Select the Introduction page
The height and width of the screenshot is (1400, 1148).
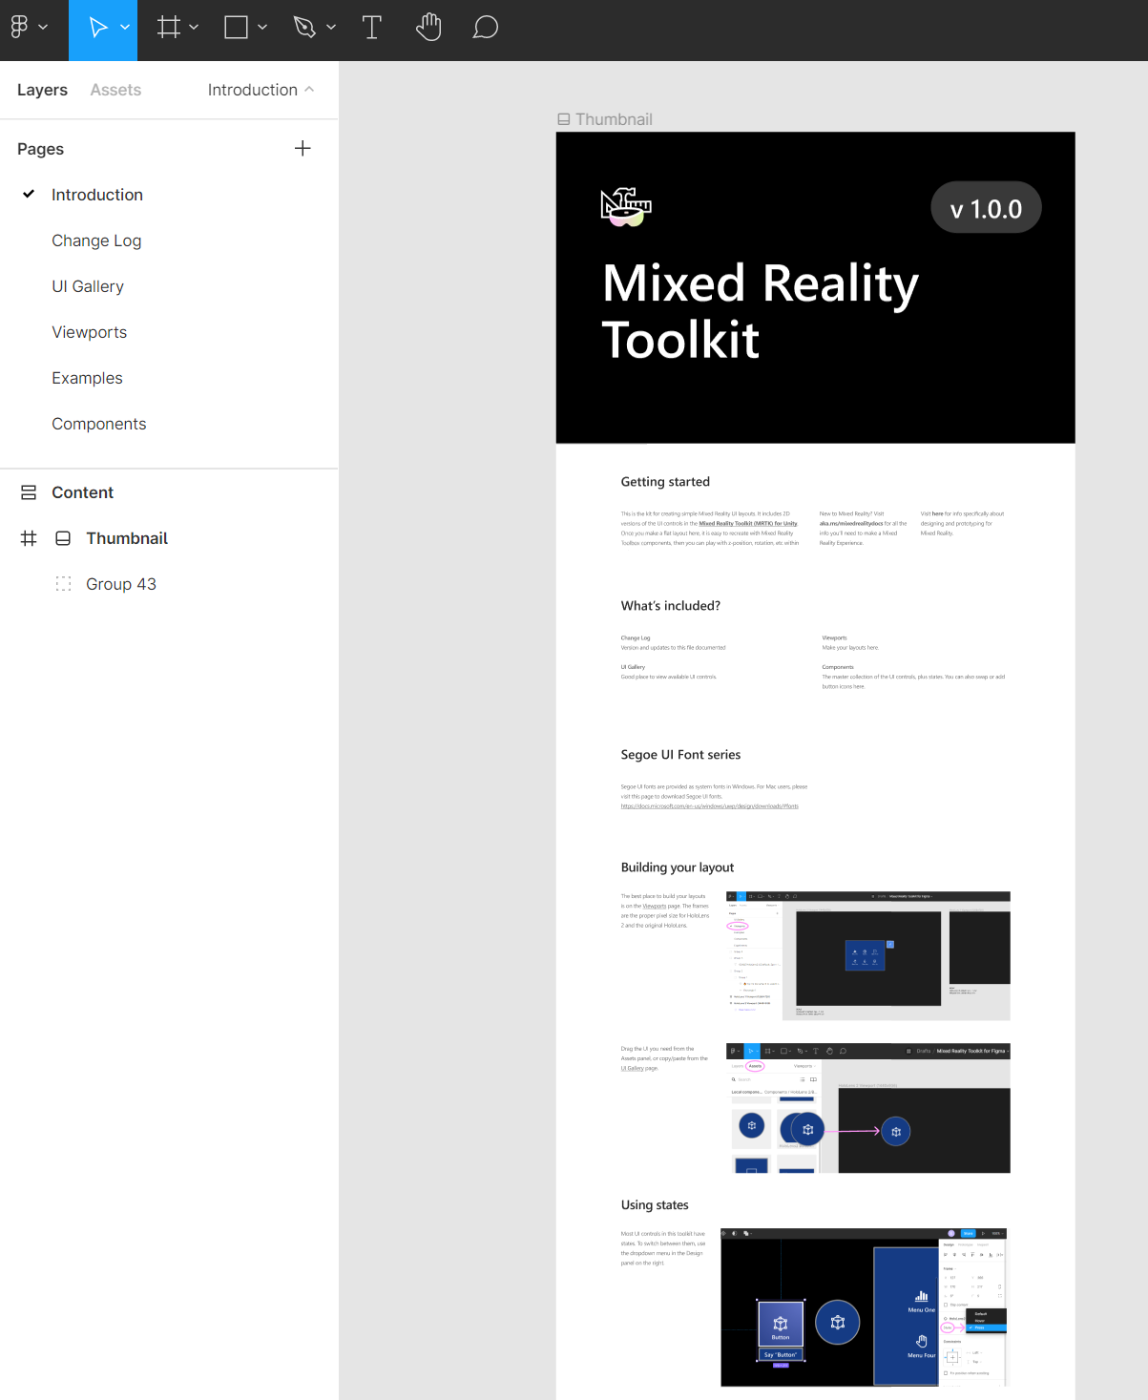click(97, 195)
